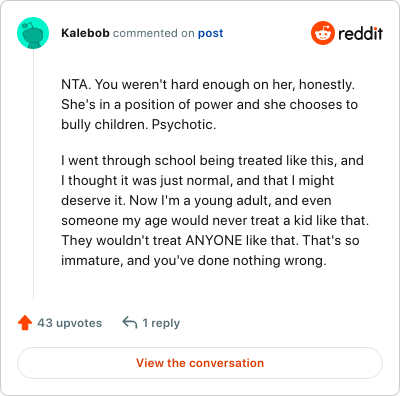Open Kalebob's user profile name
The image size is (400, 396).
pos(85,33)
